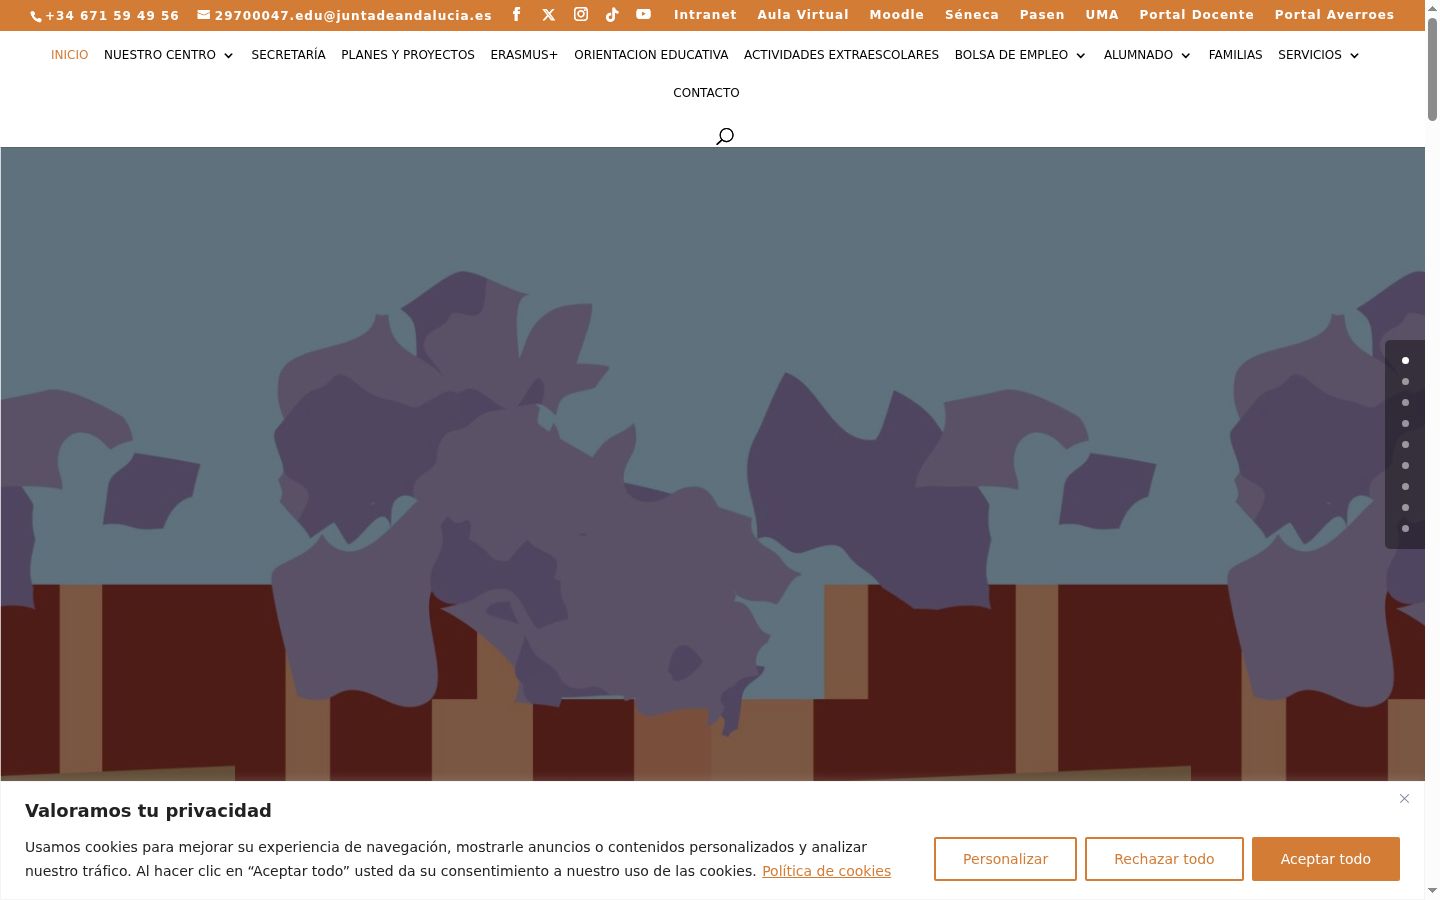This screenshot has width=1440, height=900.
Task: Open the Portal Docente link
Action: tap(1197, 15)
